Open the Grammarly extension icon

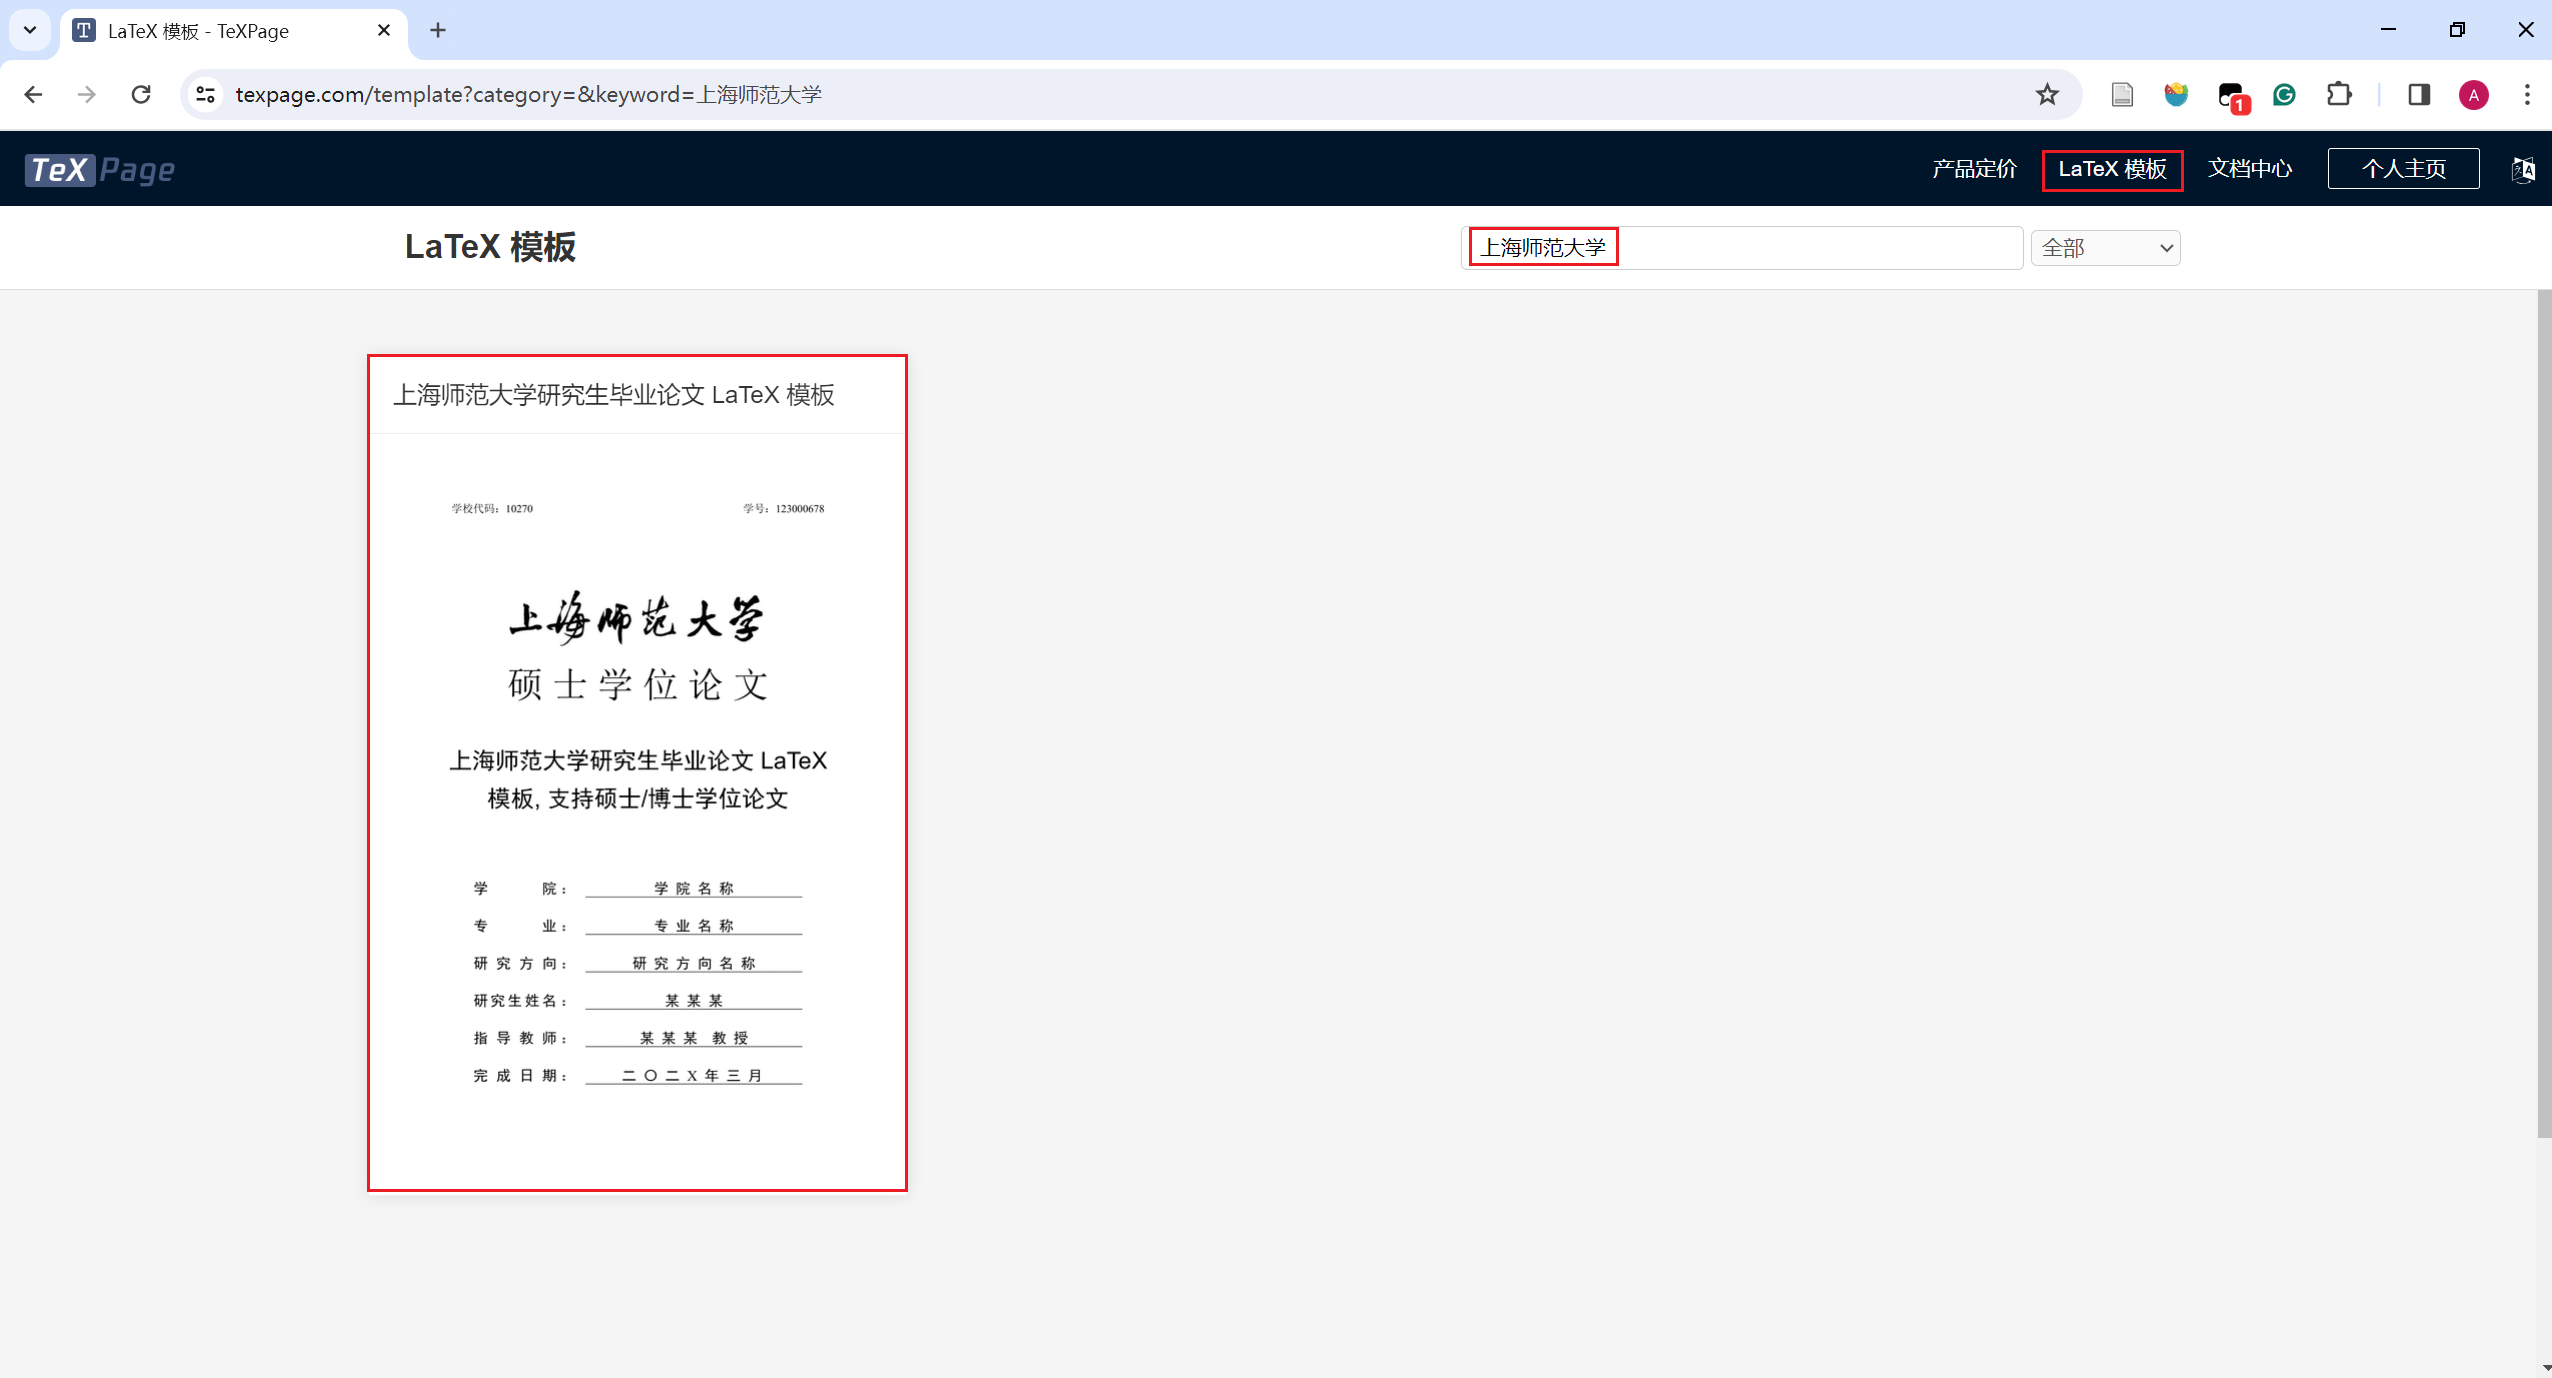point(2284,94)
